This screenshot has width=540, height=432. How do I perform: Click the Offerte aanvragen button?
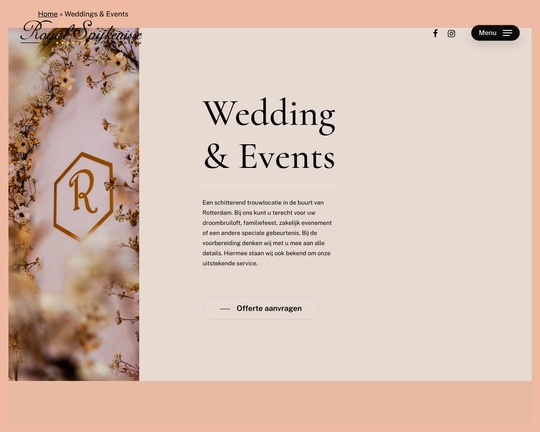tap(261, 308)
